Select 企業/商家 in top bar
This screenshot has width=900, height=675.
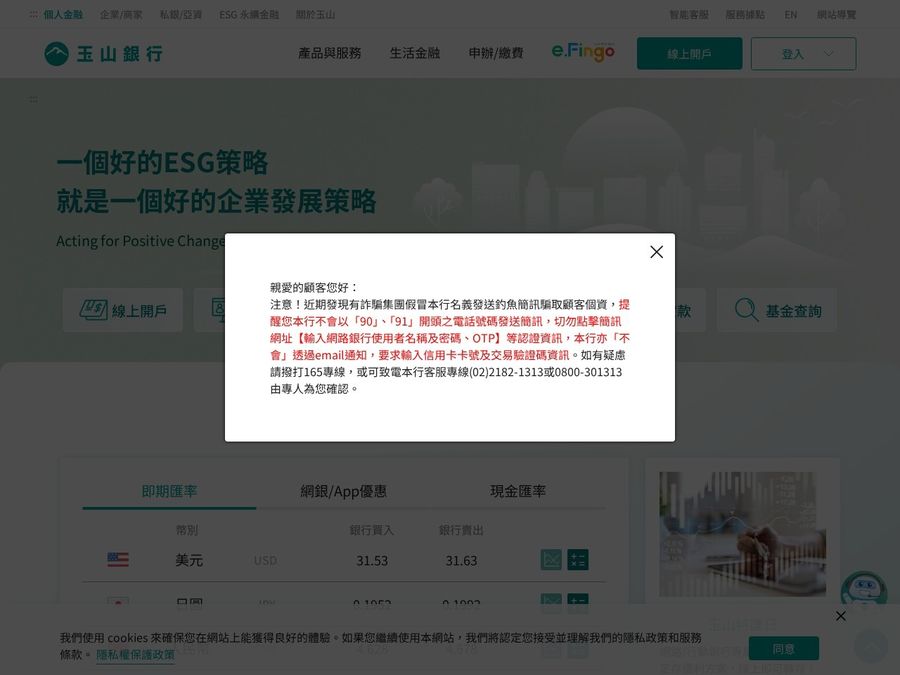pos(121,14)
